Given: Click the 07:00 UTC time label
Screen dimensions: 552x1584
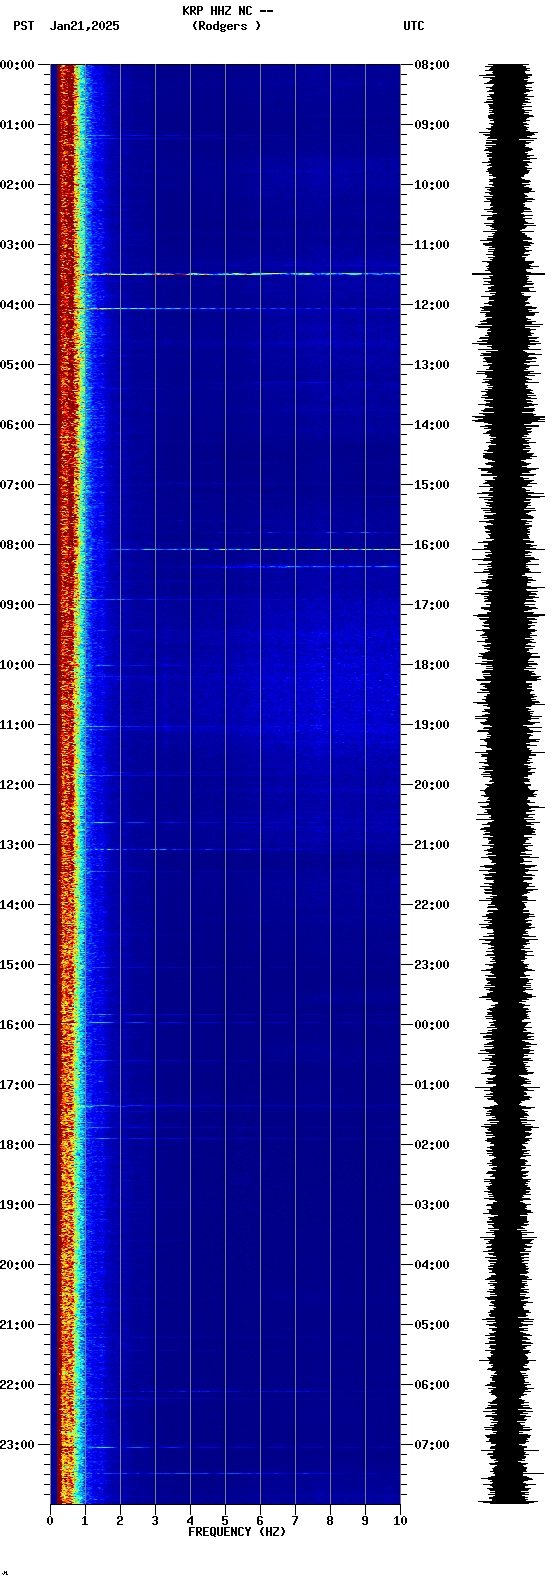Looking at the screenshot, I should (432, 1445).
